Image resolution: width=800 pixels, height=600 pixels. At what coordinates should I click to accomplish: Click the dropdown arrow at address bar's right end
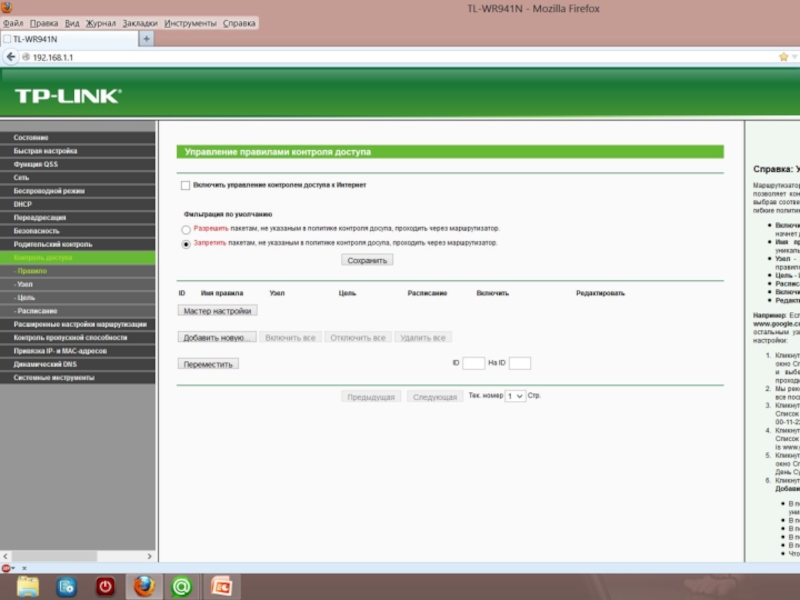point(796,57)
